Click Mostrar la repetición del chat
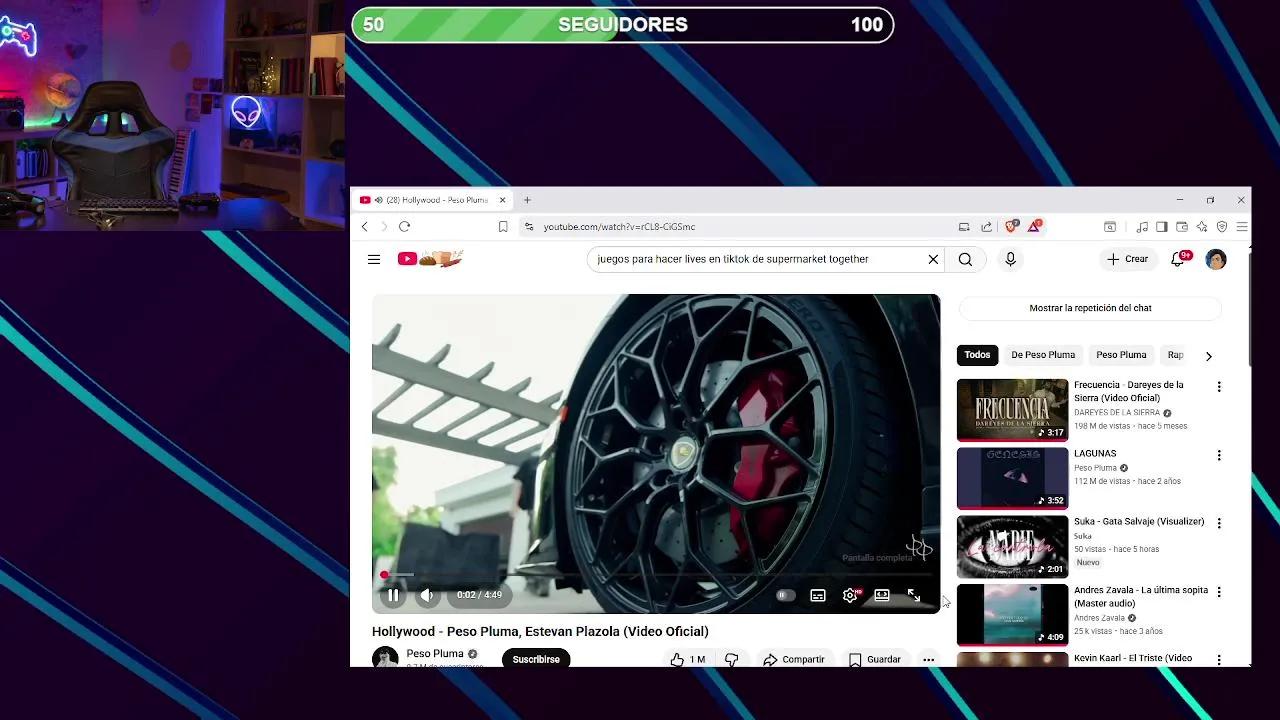 1090,308
